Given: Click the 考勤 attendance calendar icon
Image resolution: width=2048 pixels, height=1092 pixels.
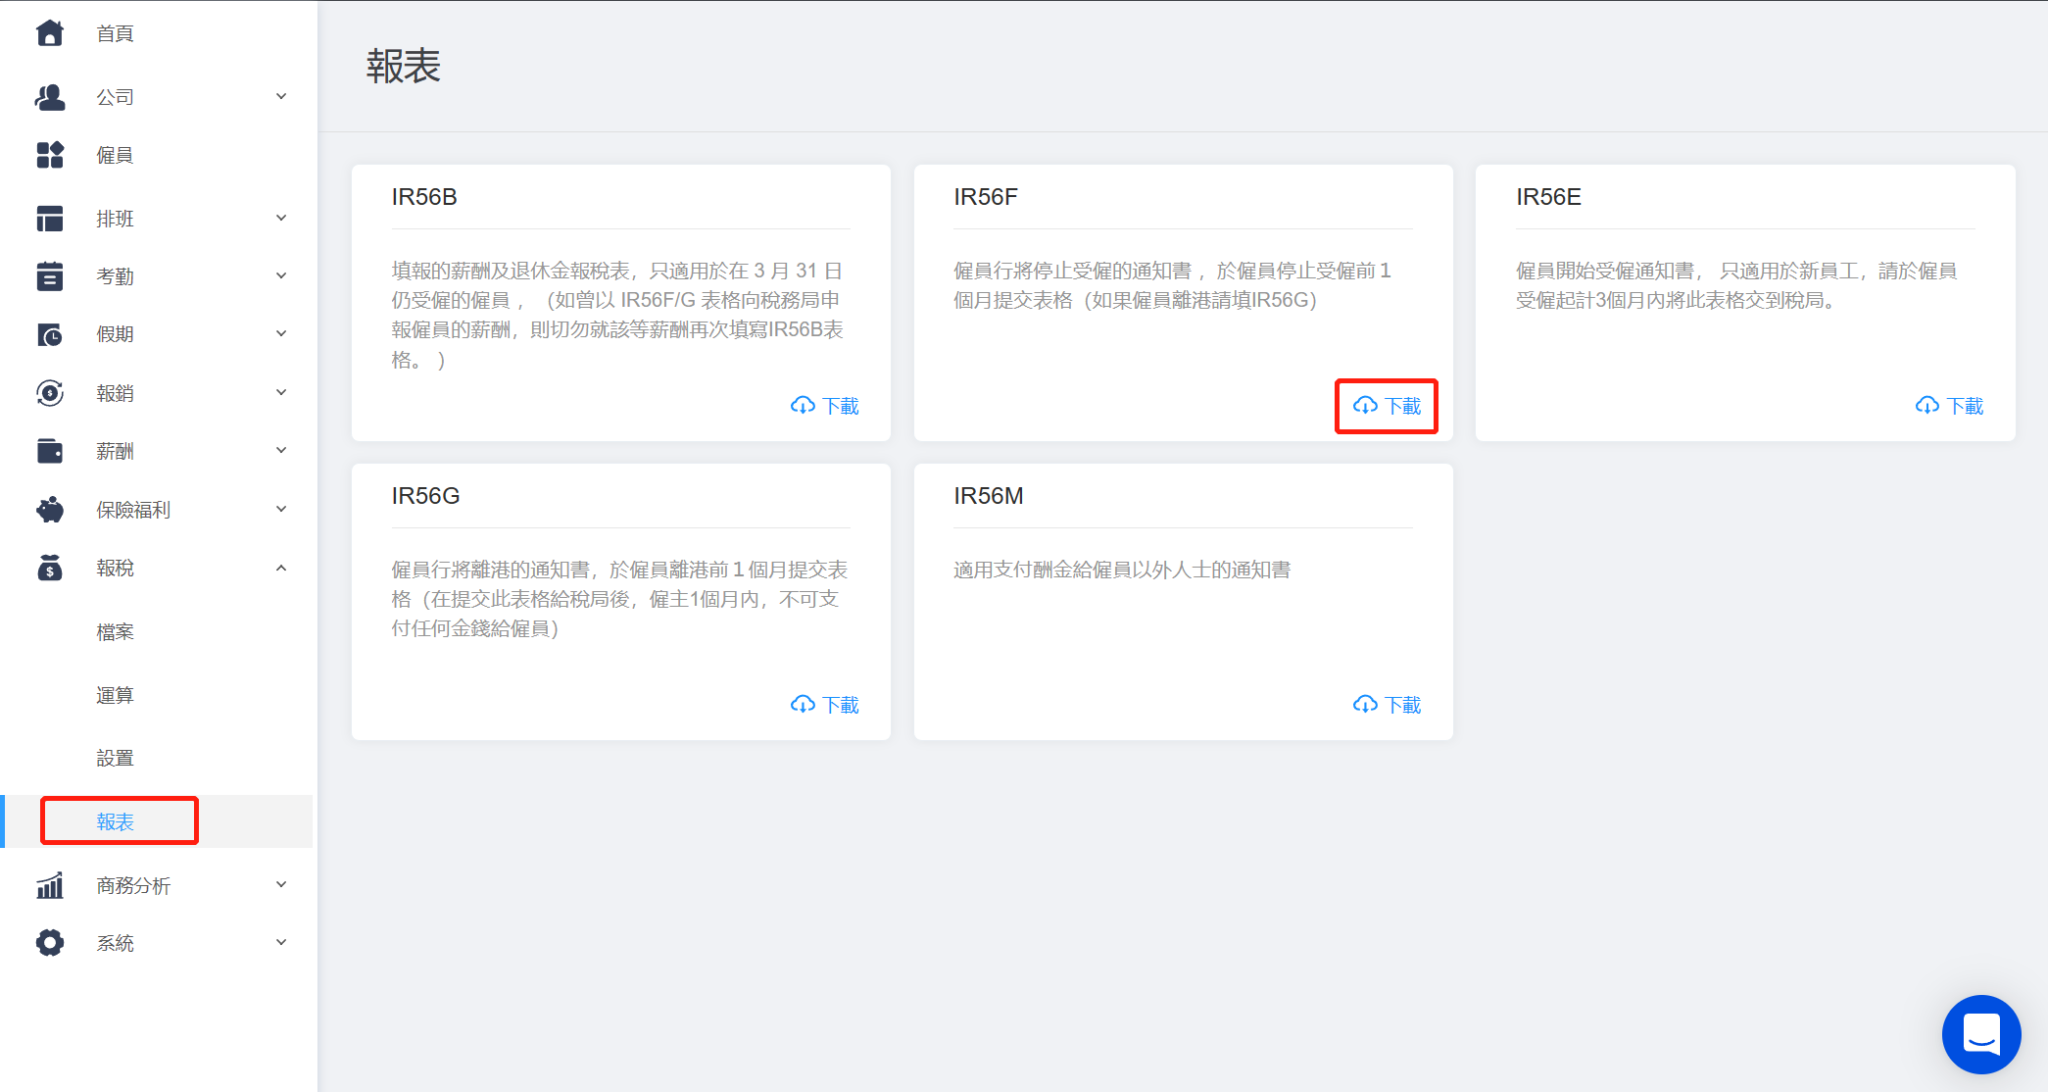Looking at the screenshot, I should click(x=49, y=276).
